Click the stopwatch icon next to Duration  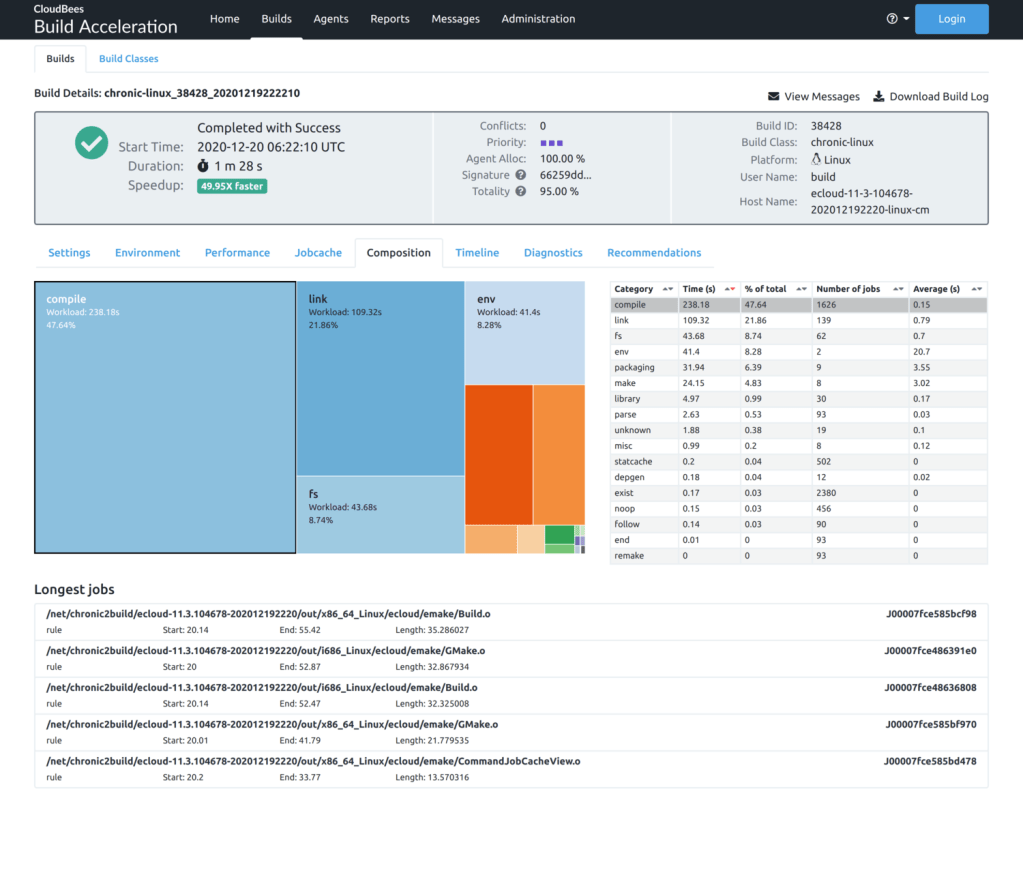(203, 166)
